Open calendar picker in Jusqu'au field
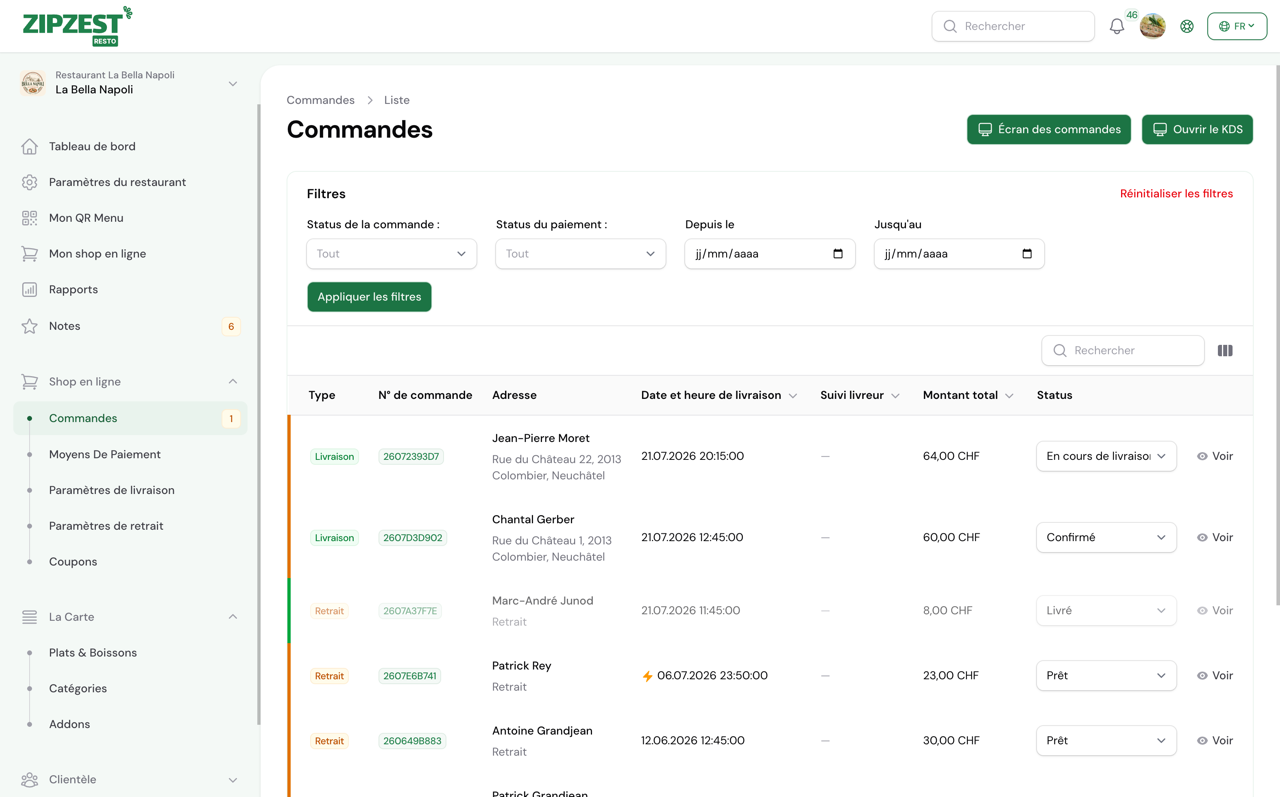Screen dimensions: 1280x797 click(x=1027, y=254)
